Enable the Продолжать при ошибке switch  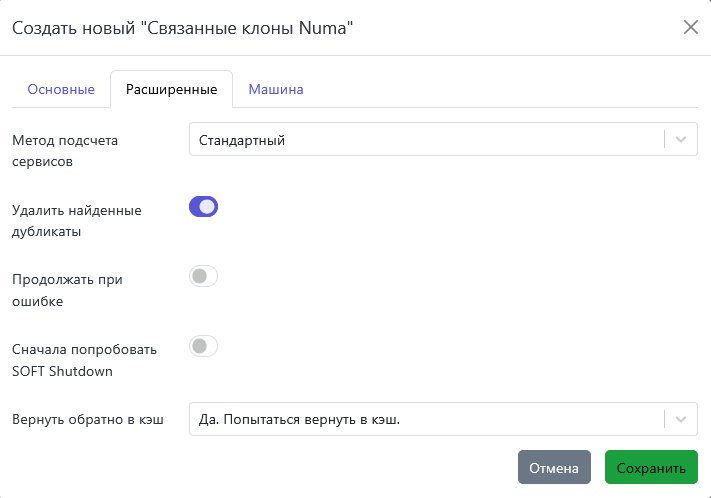203,276
